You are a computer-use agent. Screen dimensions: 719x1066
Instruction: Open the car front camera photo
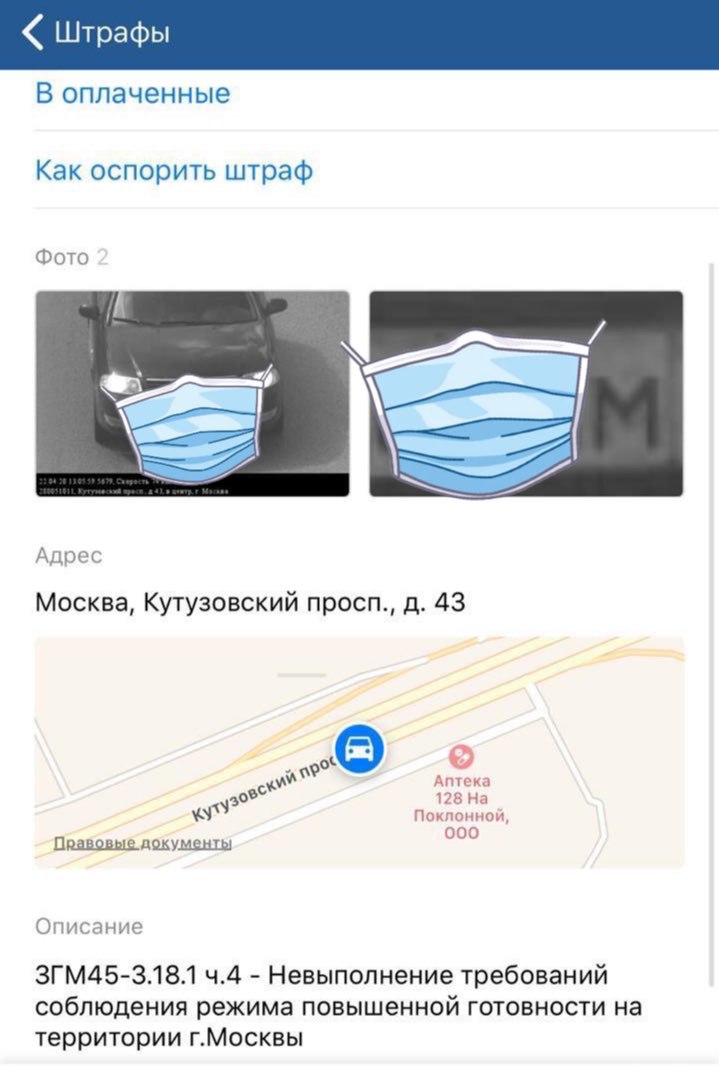click(x=192, y=394)
